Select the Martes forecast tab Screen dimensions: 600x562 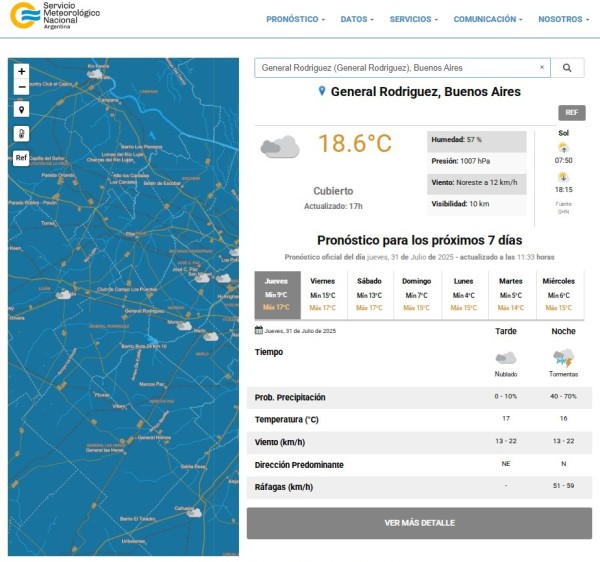click(x=511, y=295)
